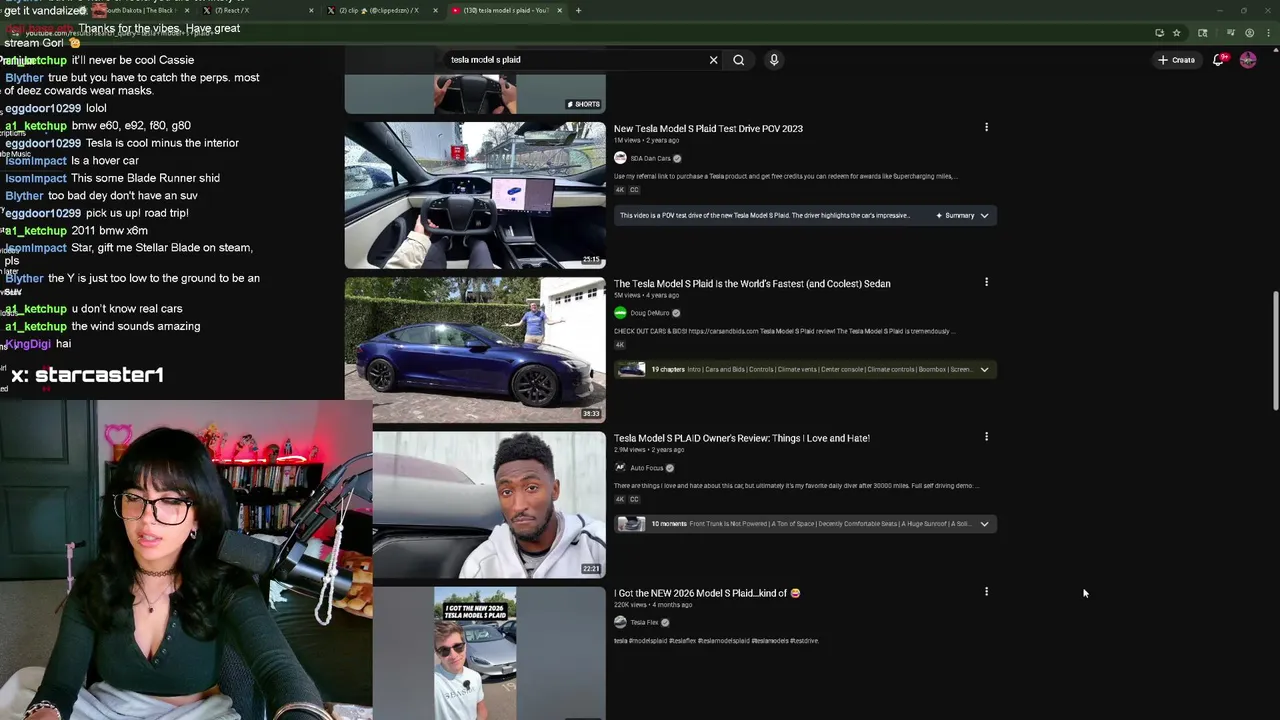Screen dimensions: 1280x720
Task: Open the YouTube notifications bell
Action: (x=1218, y=60)
